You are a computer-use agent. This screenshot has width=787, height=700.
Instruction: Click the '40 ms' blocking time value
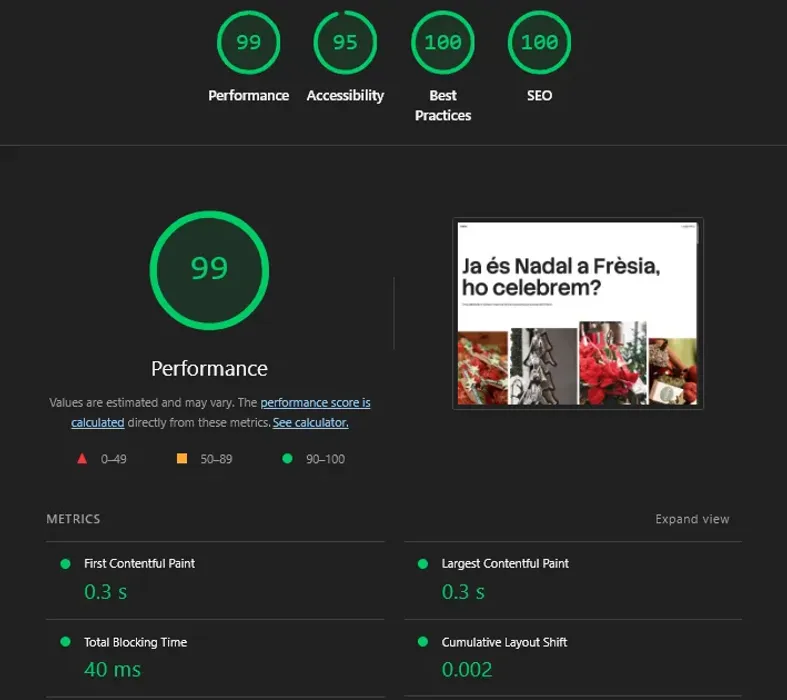coord(112,670)
